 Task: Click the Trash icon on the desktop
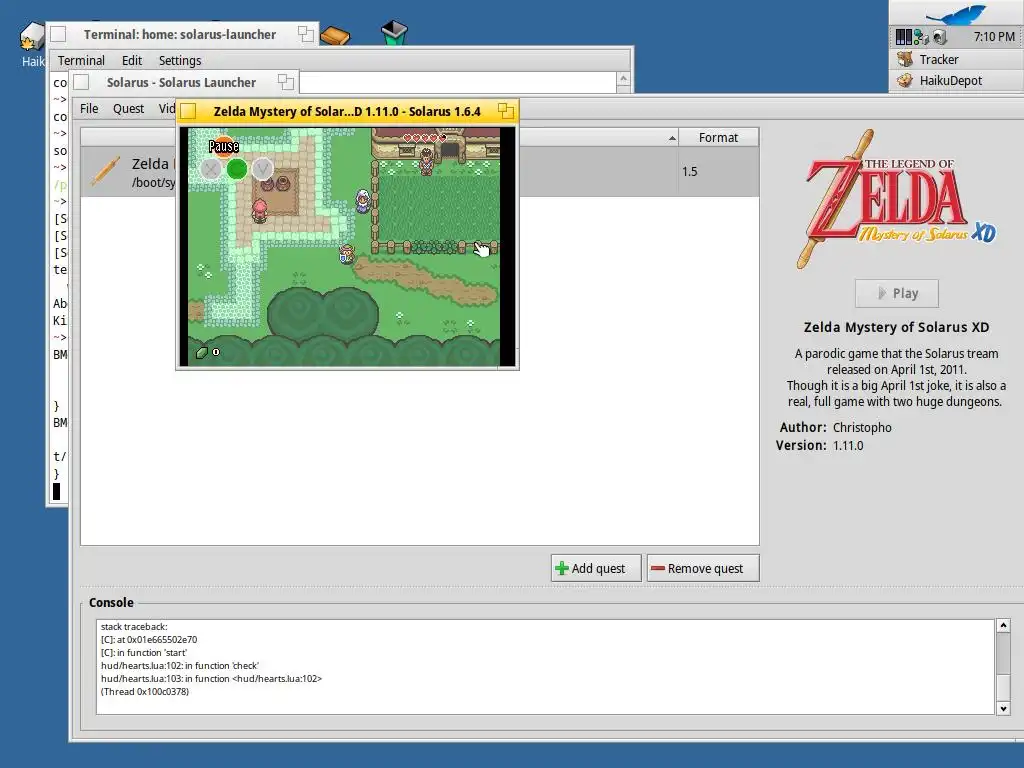394,32
